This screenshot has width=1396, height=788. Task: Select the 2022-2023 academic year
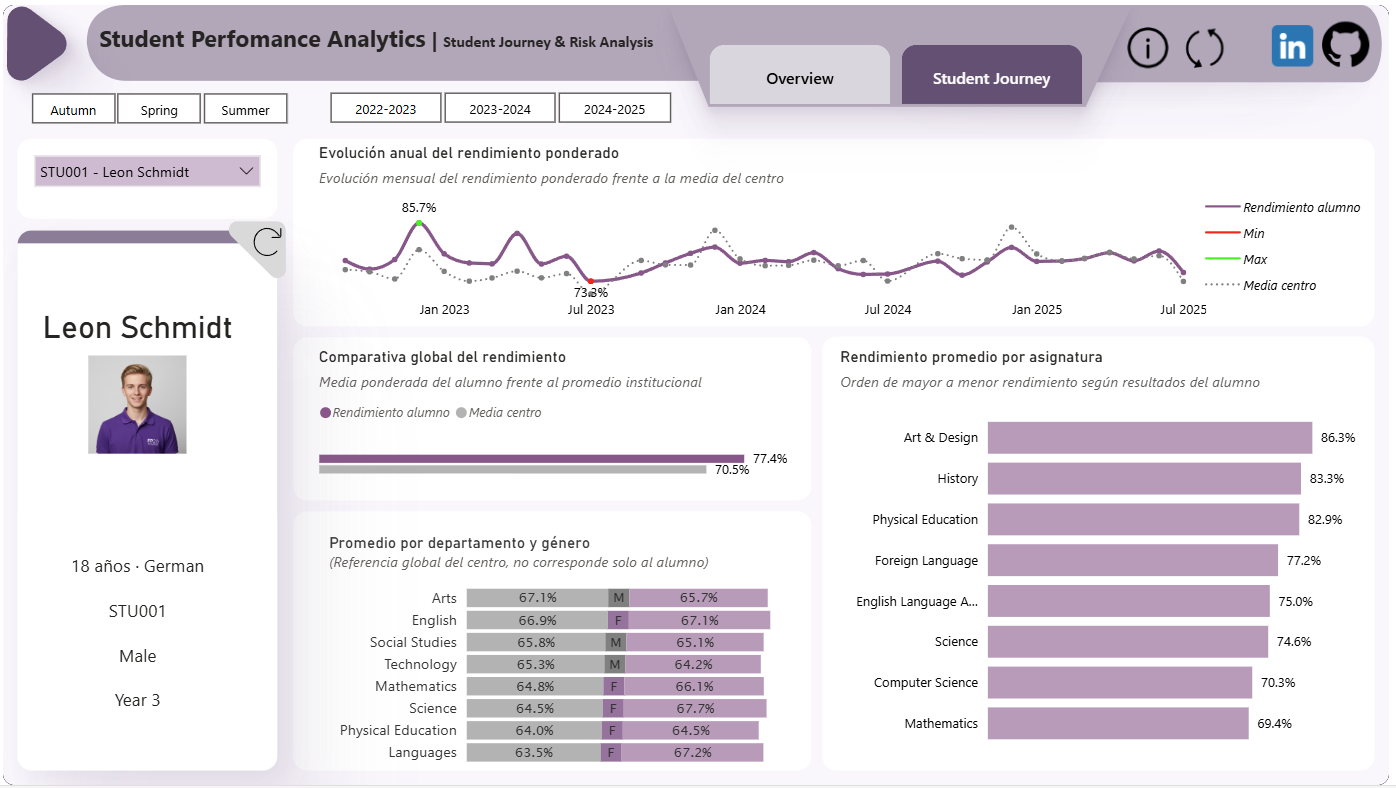(386, 108)
